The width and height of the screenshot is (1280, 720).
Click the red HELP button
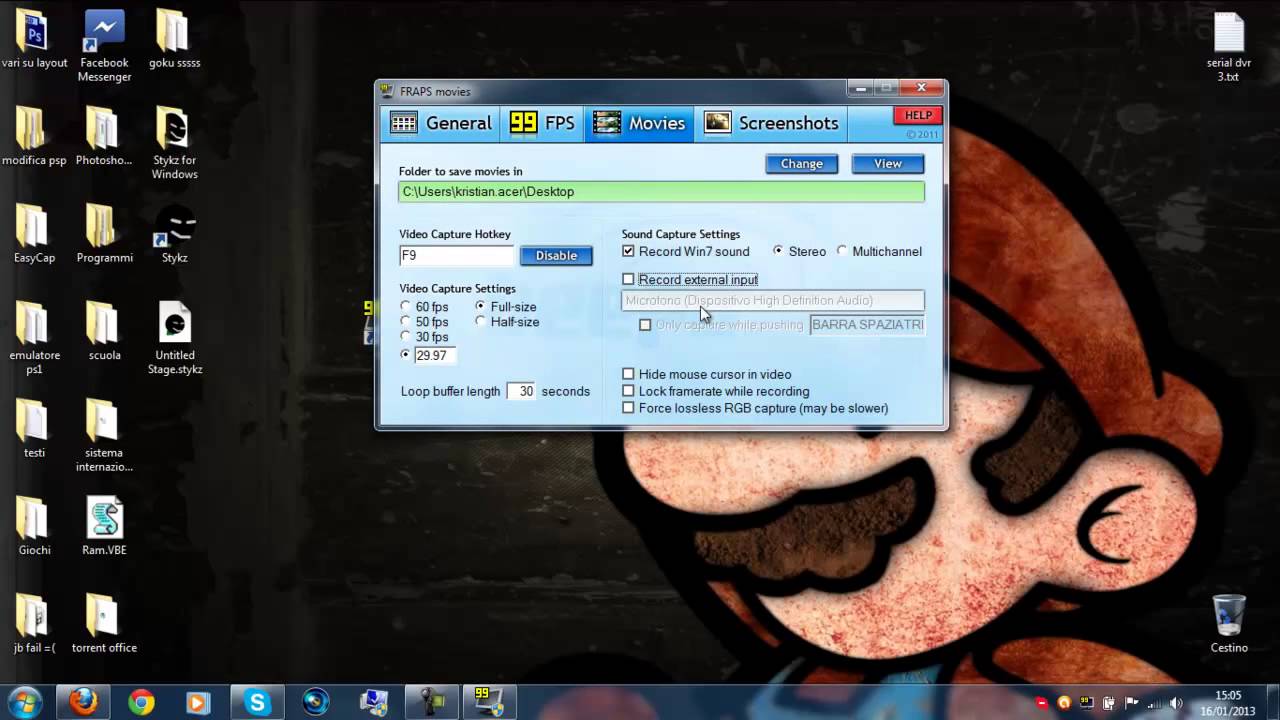[918, 116]
